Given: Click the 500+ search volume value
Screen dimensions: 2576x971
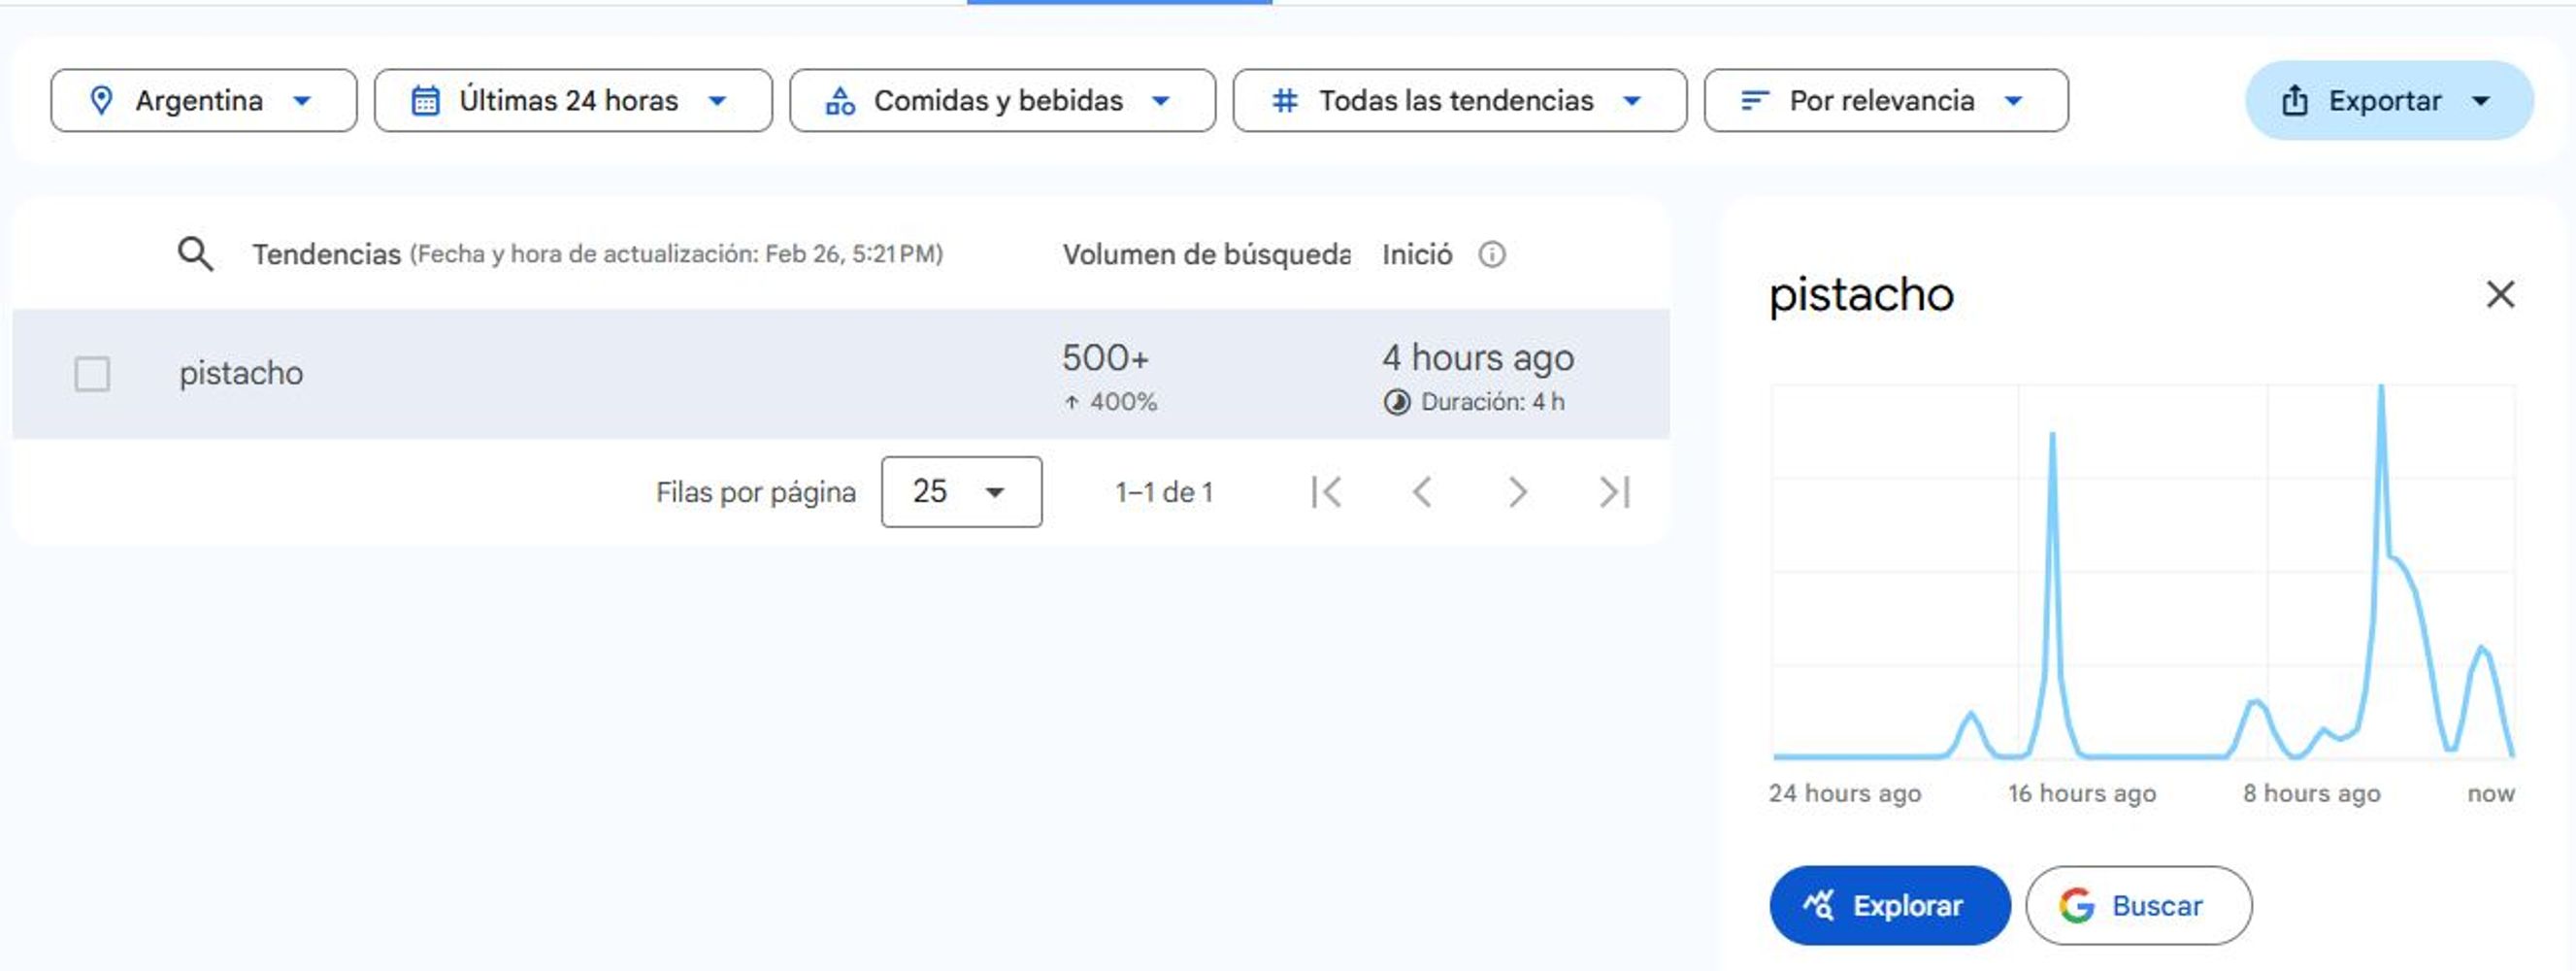Looking at the screenshot, I should [x=1105, y=358].
